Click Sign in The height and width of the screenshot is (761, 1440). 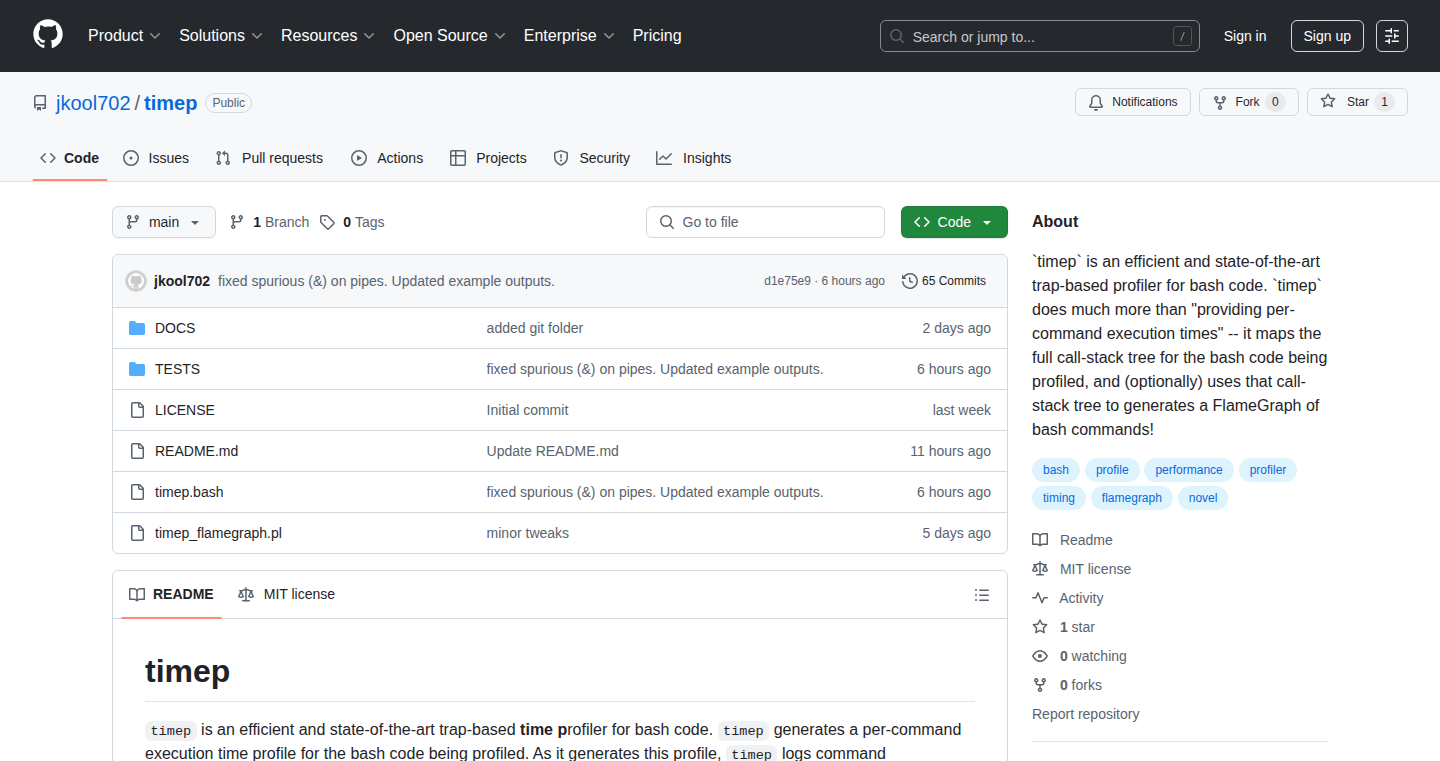click(x=1245, y=36)
